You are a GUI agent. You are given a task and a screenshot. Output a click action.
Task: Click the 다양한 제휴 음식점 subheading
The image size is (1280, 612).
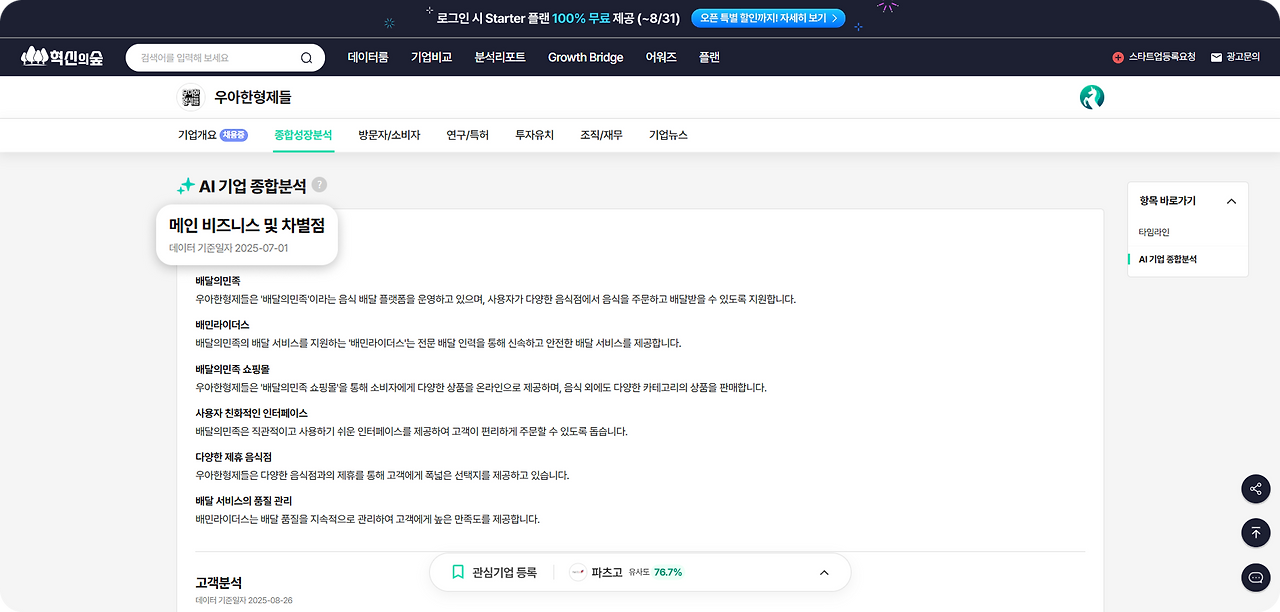click(233, 457)
